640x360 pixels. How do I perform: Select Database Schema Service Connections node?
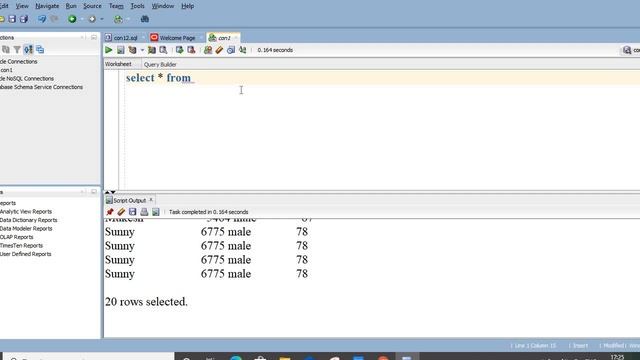41,87
